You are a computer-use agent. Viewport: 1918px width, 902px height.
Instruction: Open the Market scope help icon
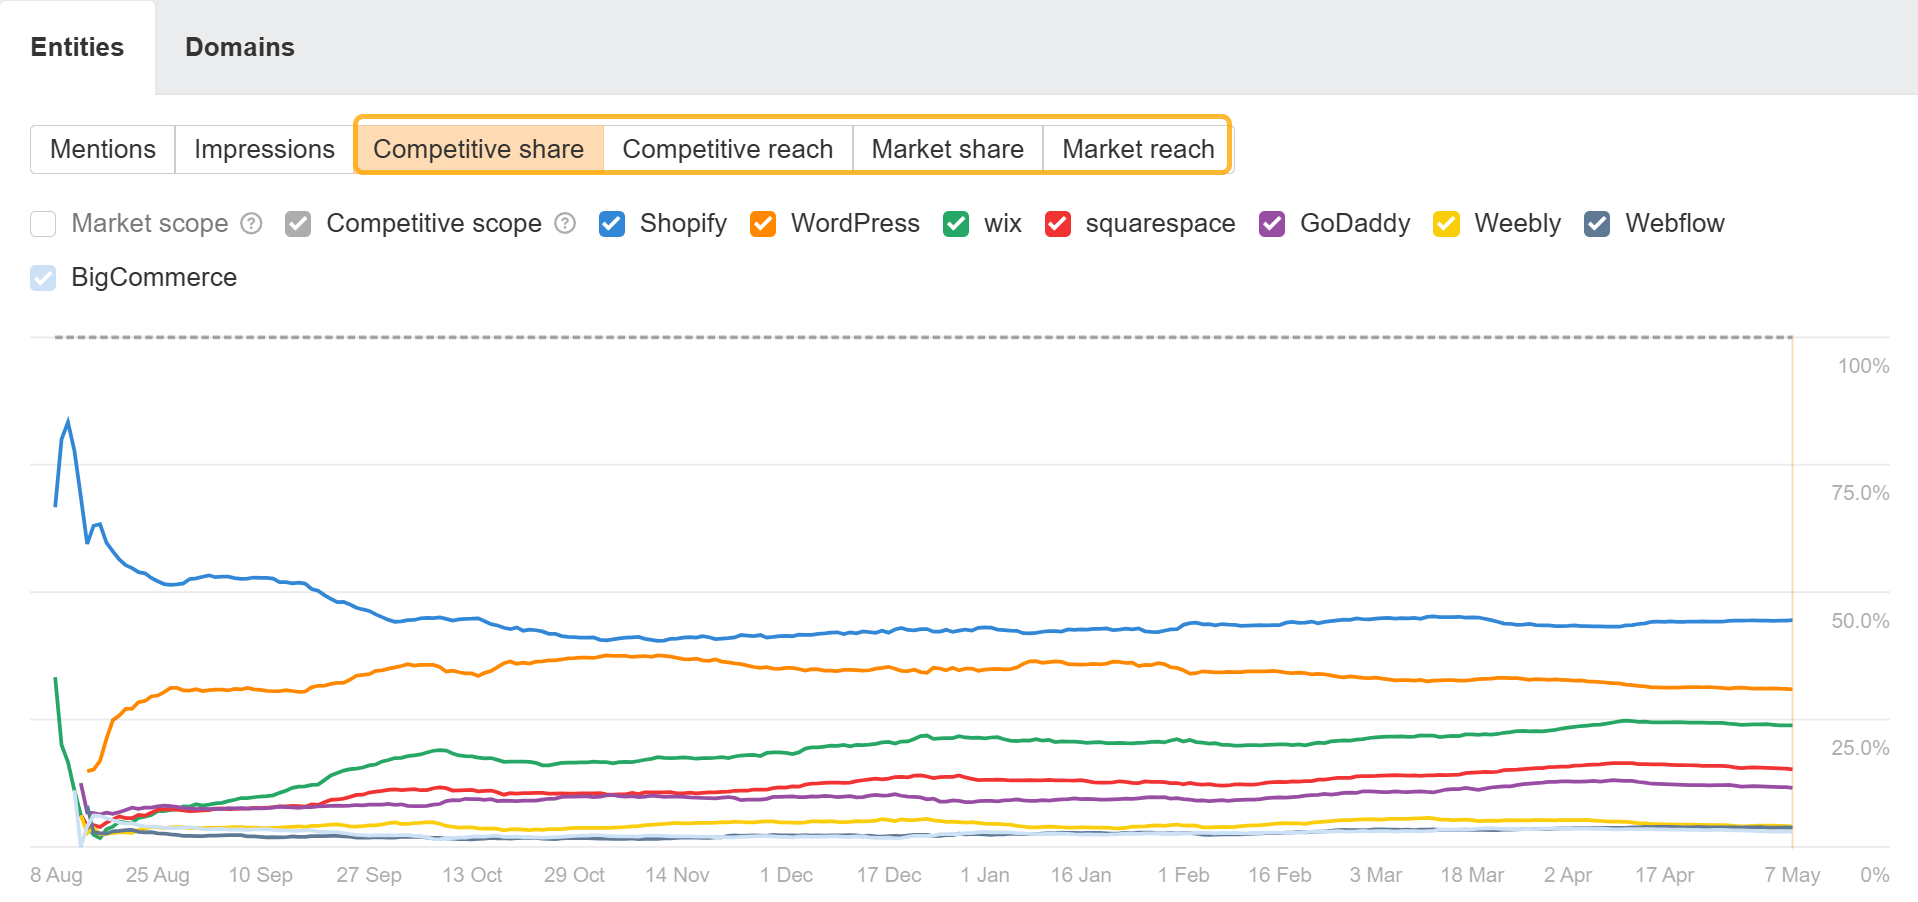point(252,223)
